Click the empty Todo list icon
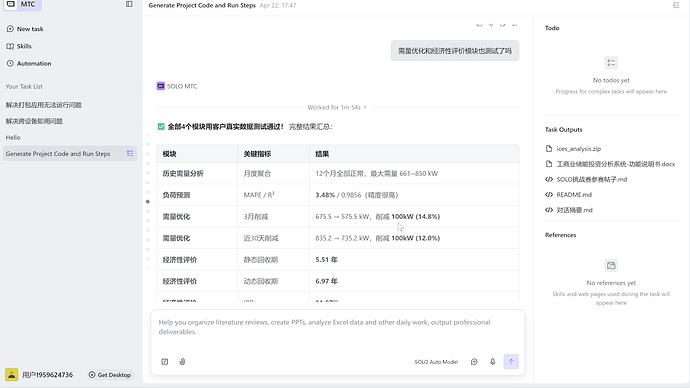The height and width of the screenshot is (388, 690). pos(611,63)
